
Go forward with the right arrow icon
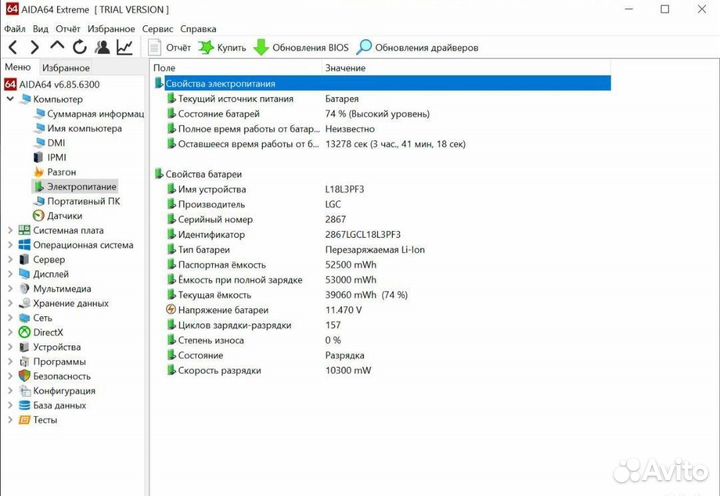(x=34, y=47)
